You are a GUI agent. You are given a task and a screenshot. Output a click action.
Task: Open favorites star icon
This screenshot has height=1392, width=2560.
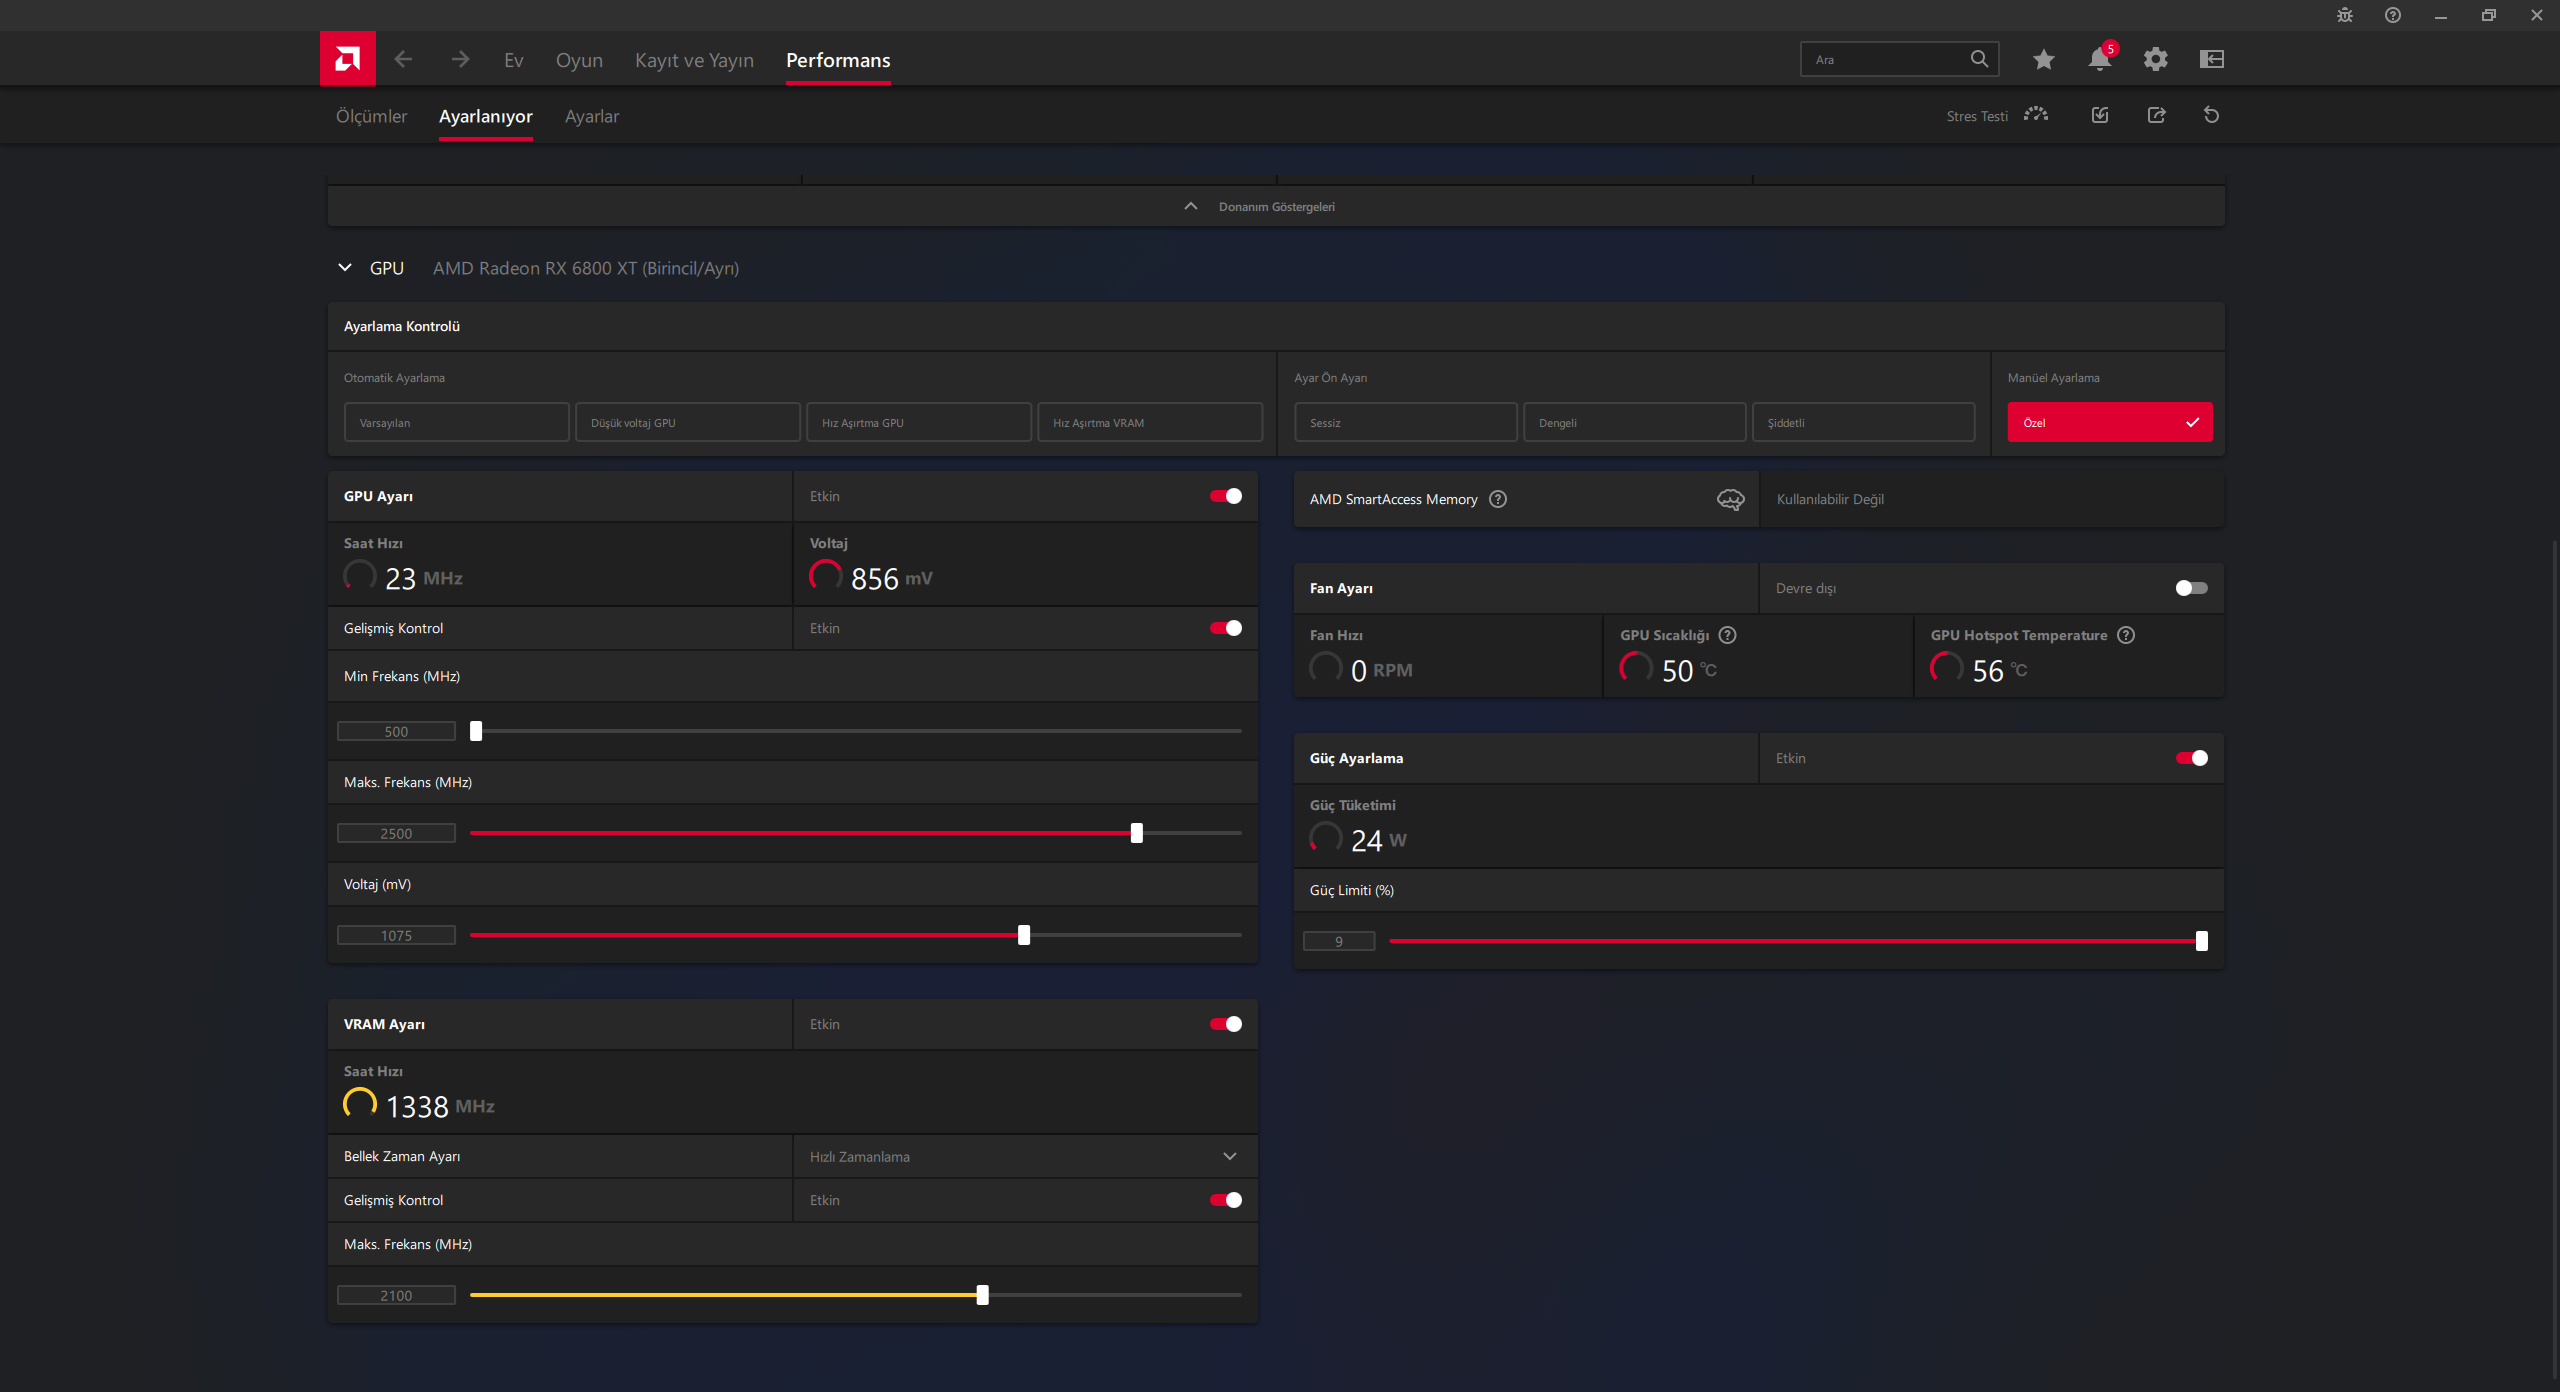(2044, 60)
